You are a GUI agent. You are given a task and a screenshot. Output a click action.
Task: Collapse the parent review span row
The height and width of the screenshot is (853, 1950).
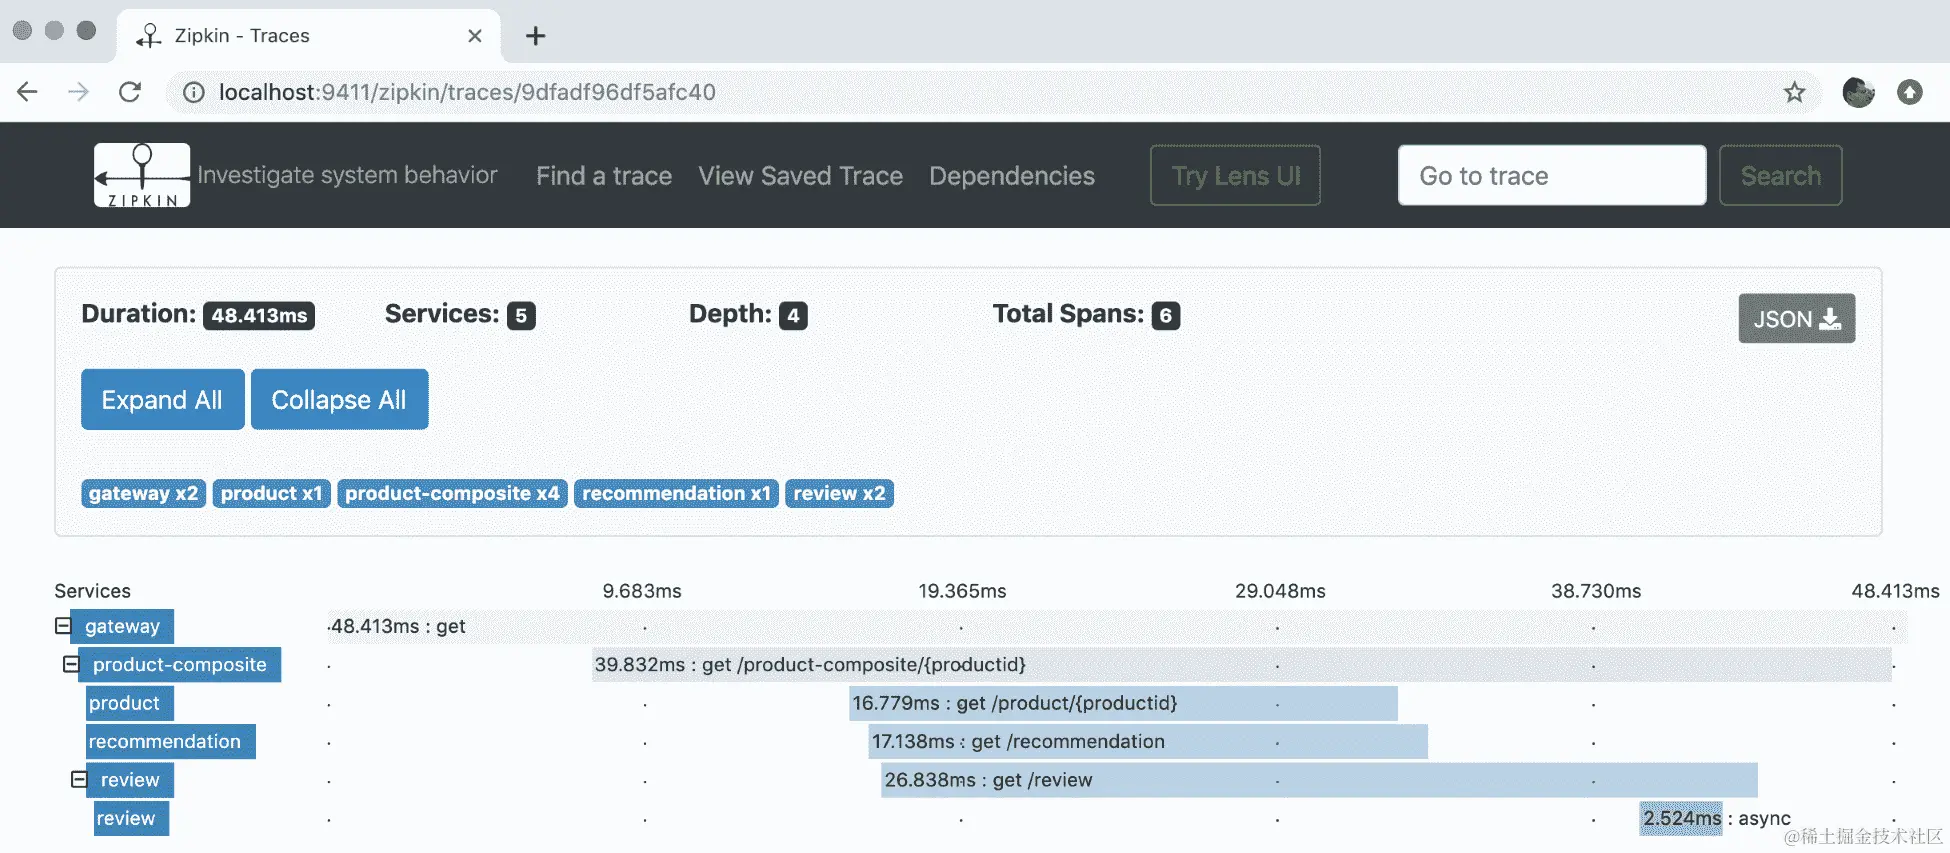[79, 779]
